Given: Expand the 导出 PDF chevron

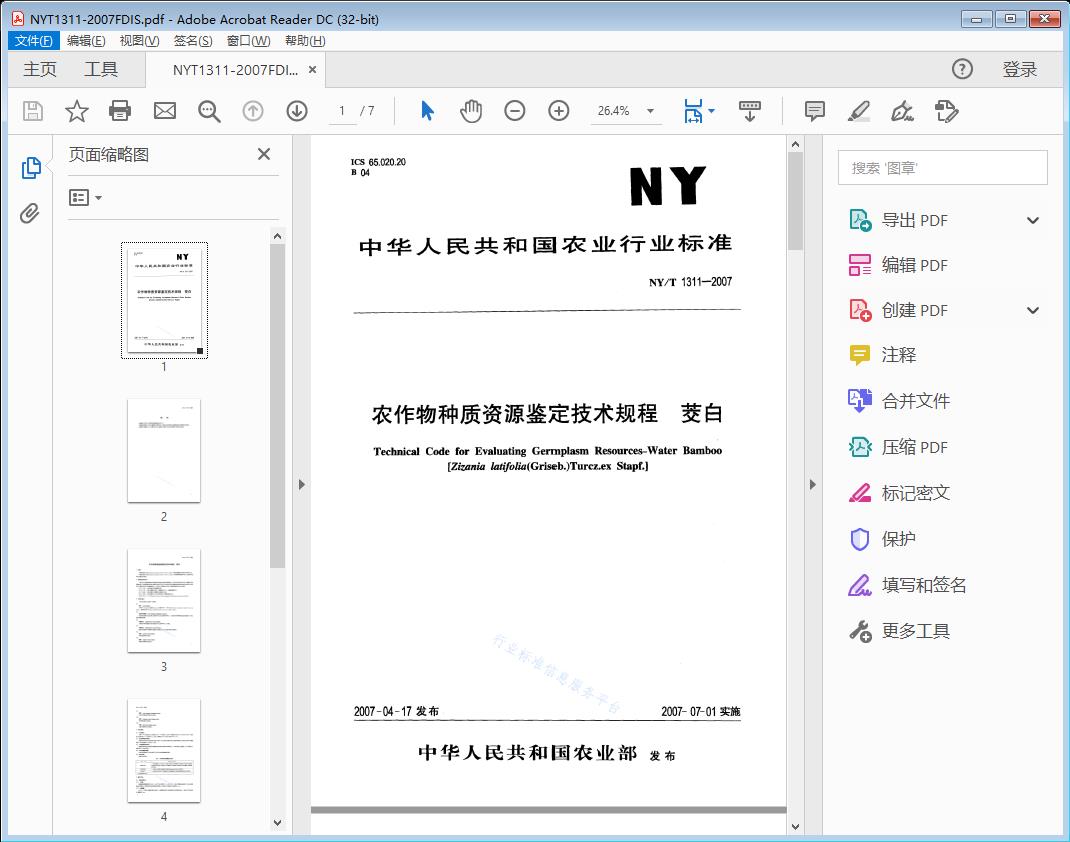Looking at the screenshot, I should 1032,219.
